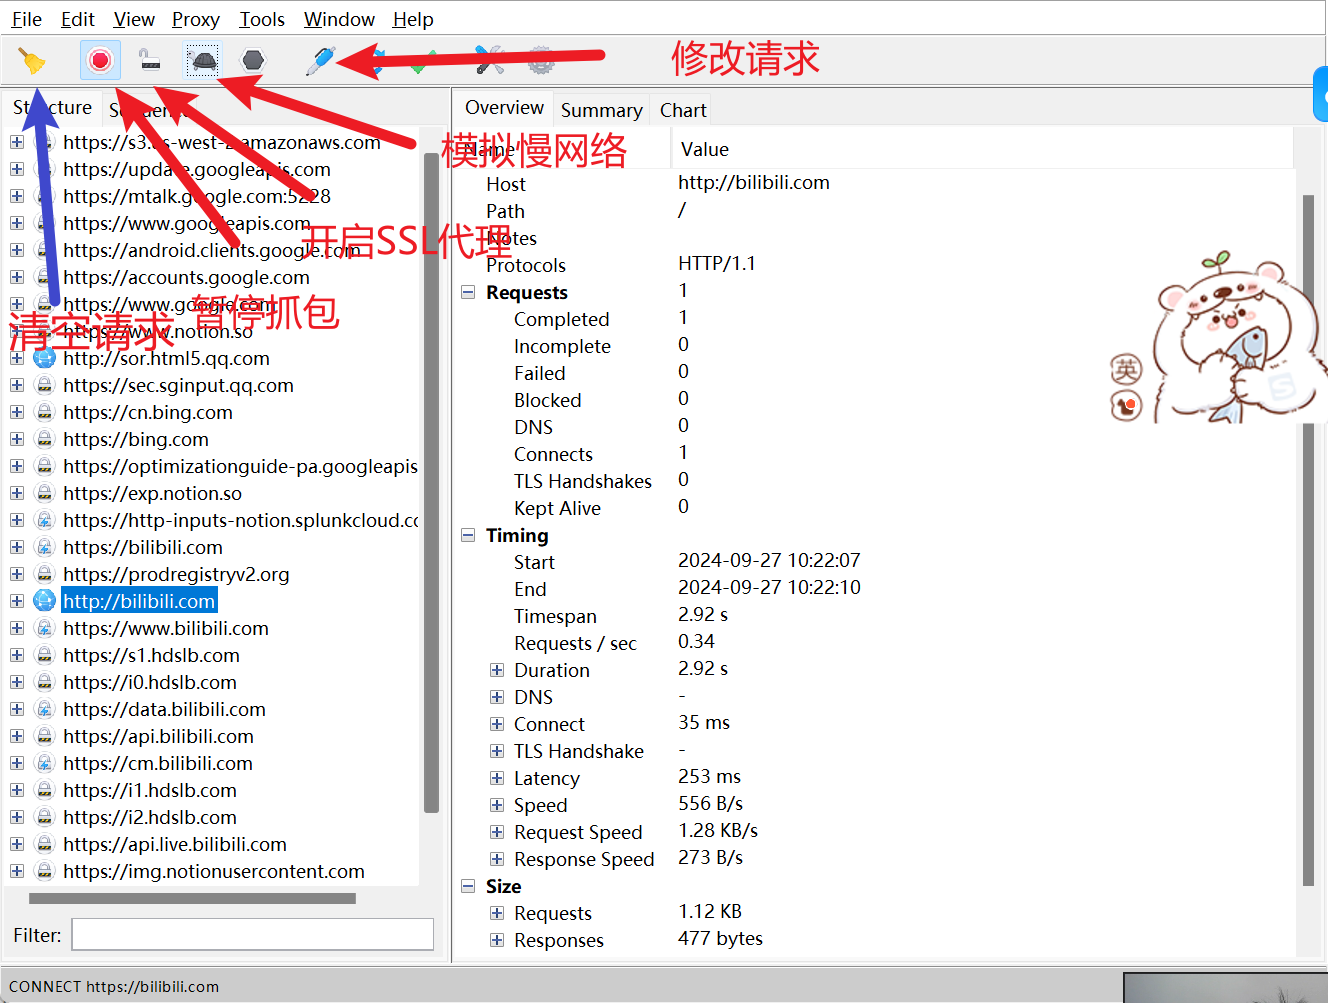The image size is (1328, 1003).
Task: Select the https://optimizationguide-pa.googleapis row
Action: [x=240, y=466]
